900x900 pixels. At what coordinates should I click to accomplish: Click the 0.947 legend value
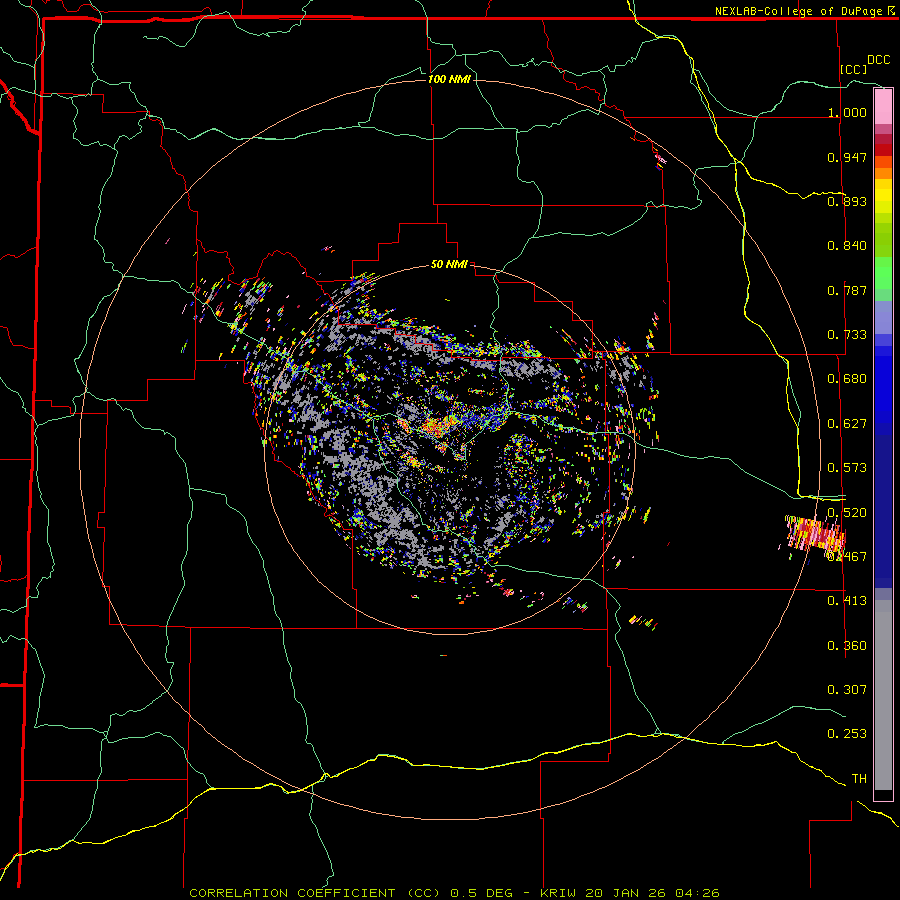pyautogui.click(x=847, y=157)
